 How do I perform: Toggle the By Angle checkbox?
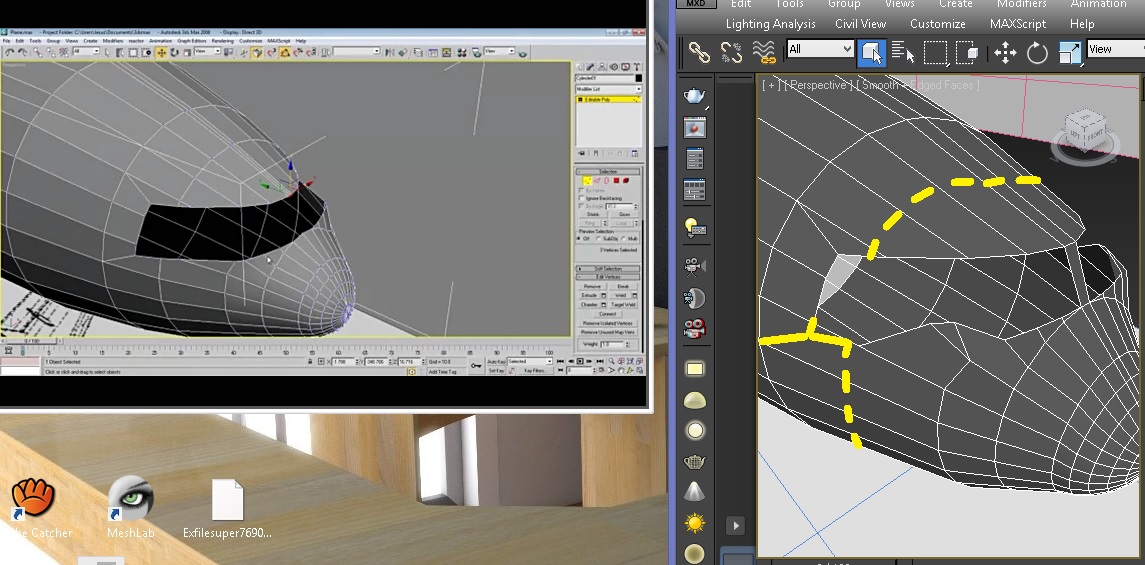(581, 207)
